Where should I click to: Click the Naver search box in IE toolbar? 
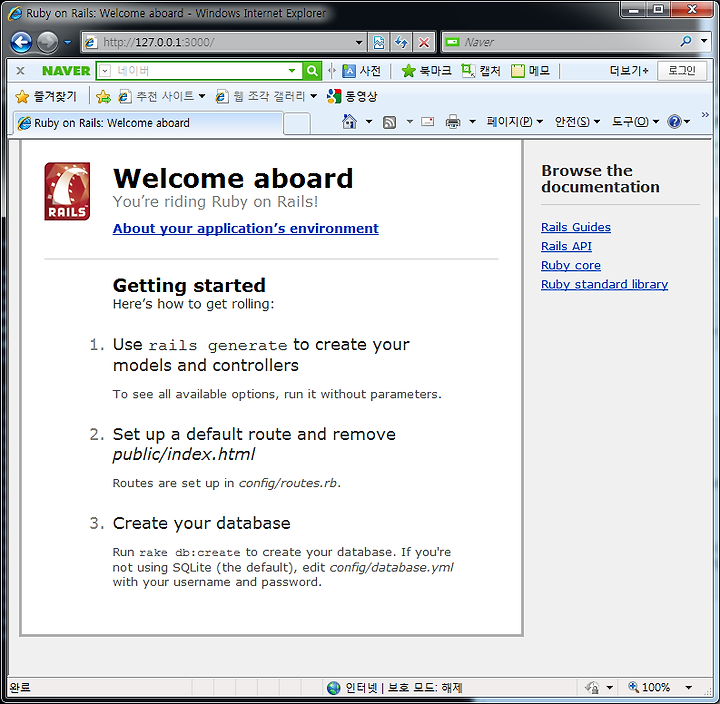[x=560, y=42]
